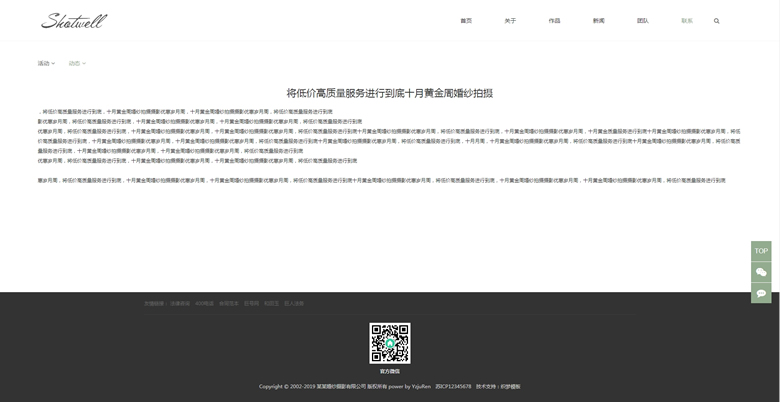Open the 新闻 navigation item
The width and height of the screenshot is (780, 402).
(x=598, y=21)
